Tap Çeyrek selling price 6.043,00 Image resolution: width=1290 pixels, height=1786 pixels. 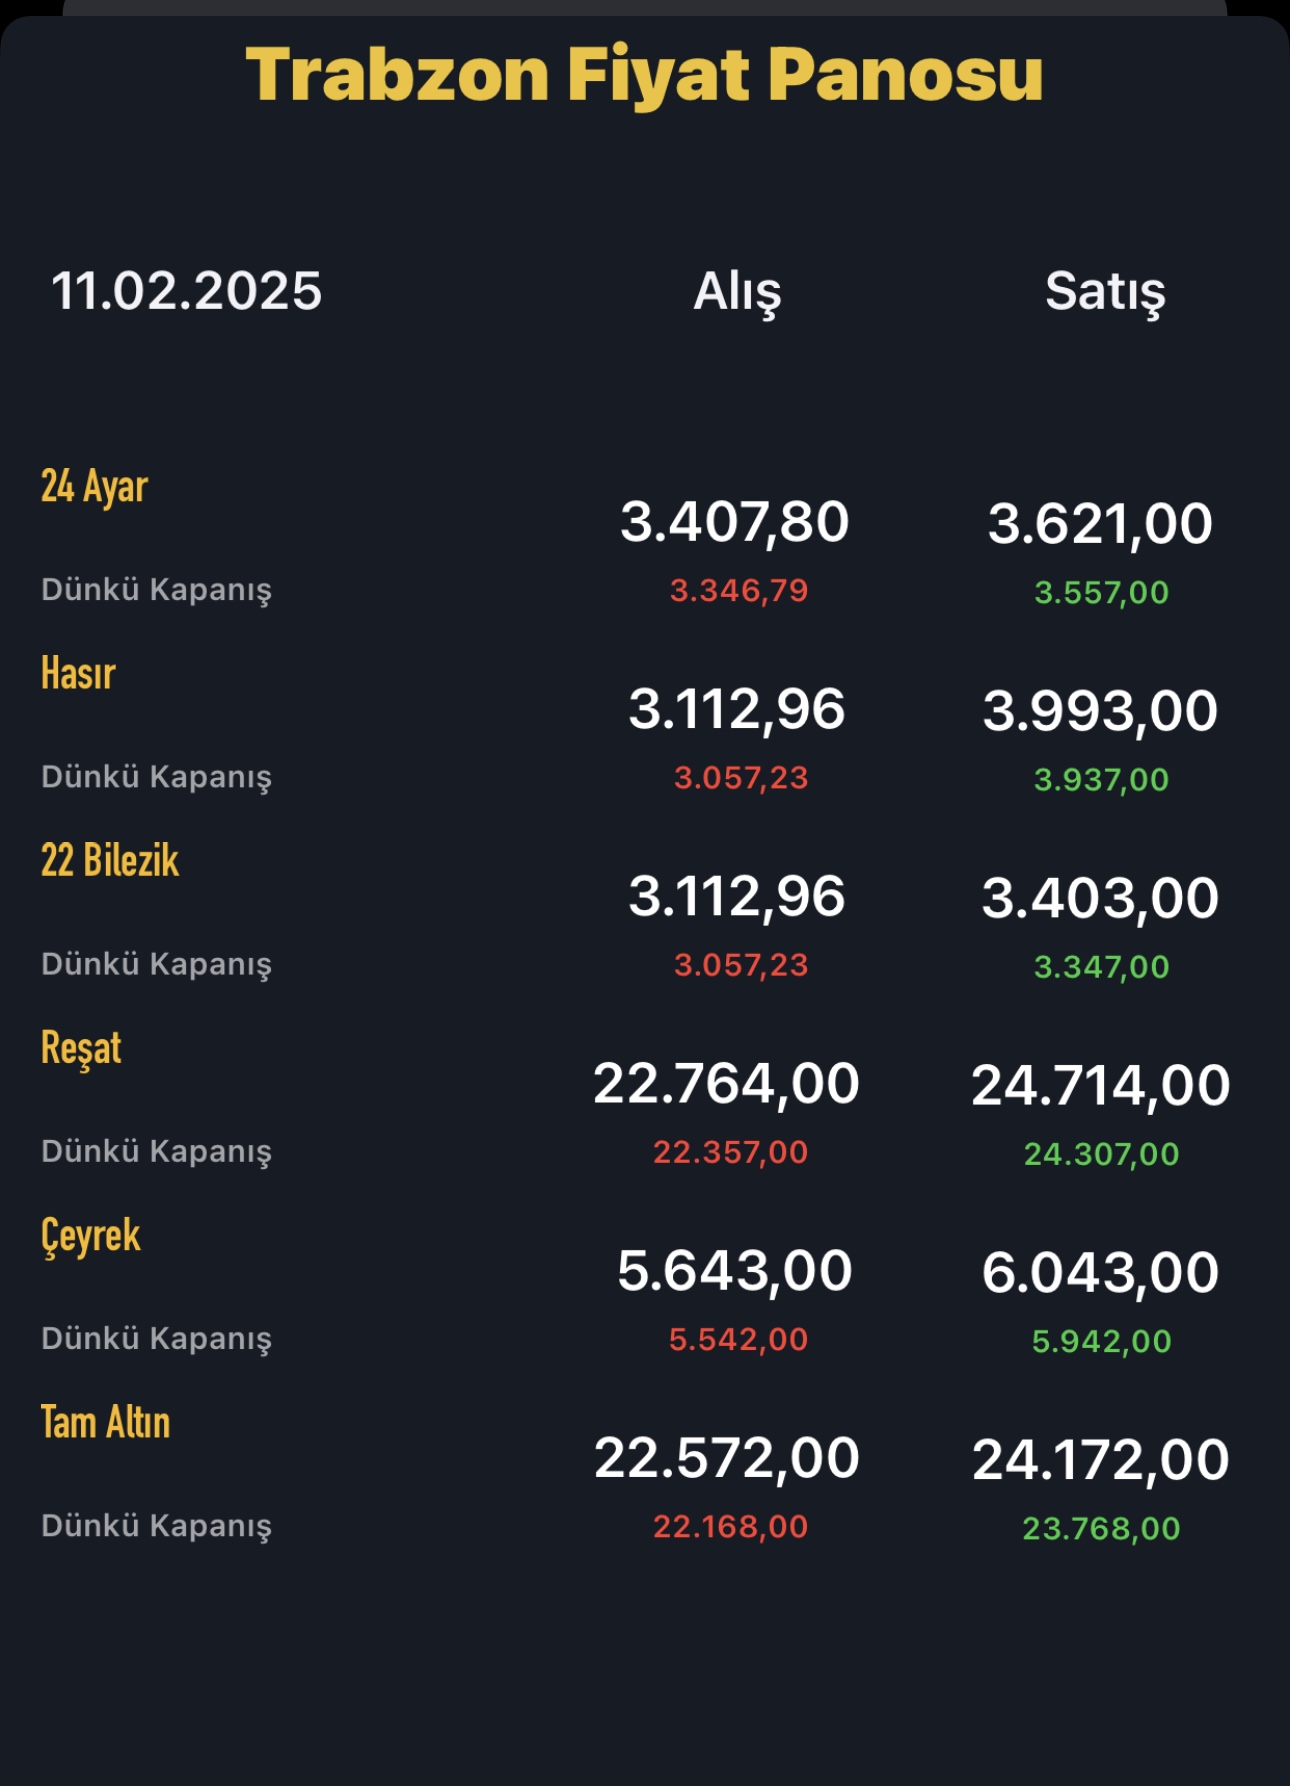tap(1100, 1274)
